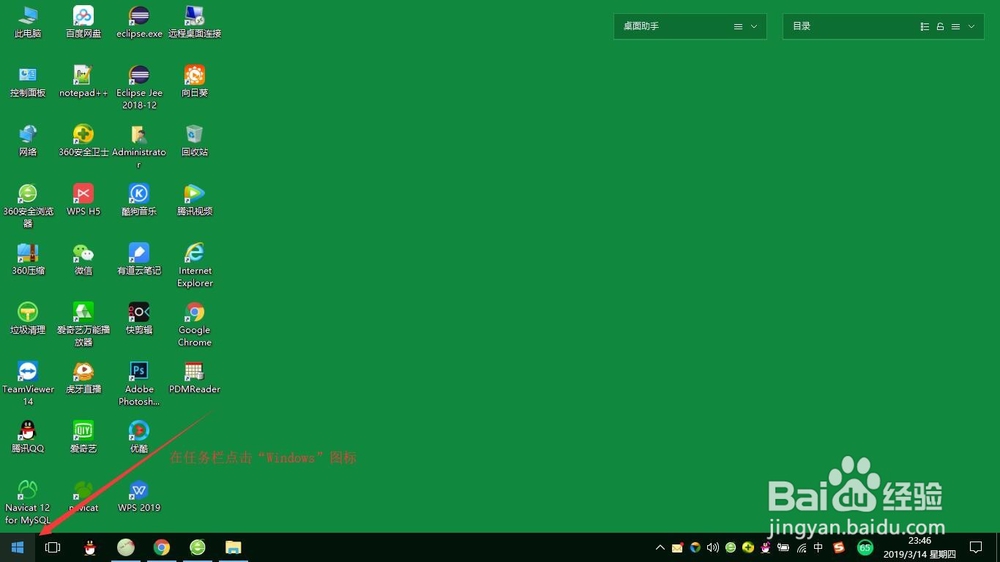This screenshot has height=562, width=1000.
Task: Select the 网络 desktop icon
Action: 27,140
